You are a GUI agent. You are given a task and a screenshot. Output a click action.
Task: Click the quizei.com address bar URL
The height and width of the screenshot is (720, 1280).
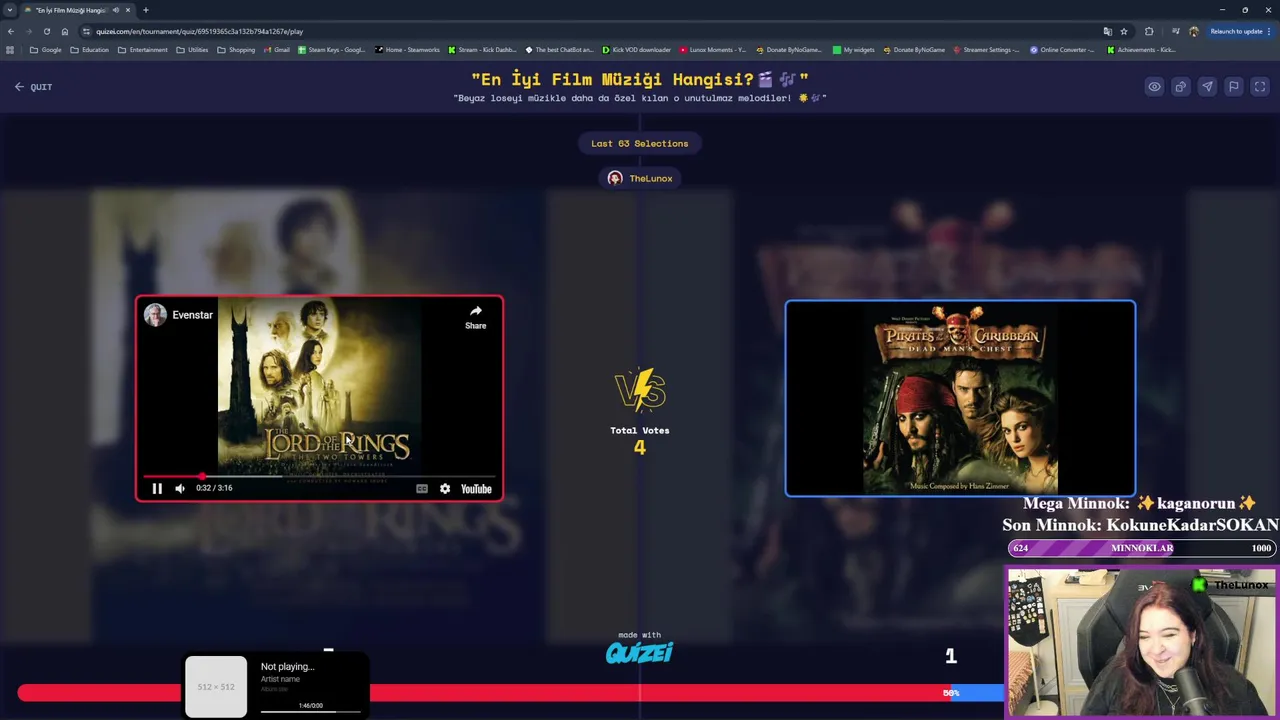click(x=200, y=31)
